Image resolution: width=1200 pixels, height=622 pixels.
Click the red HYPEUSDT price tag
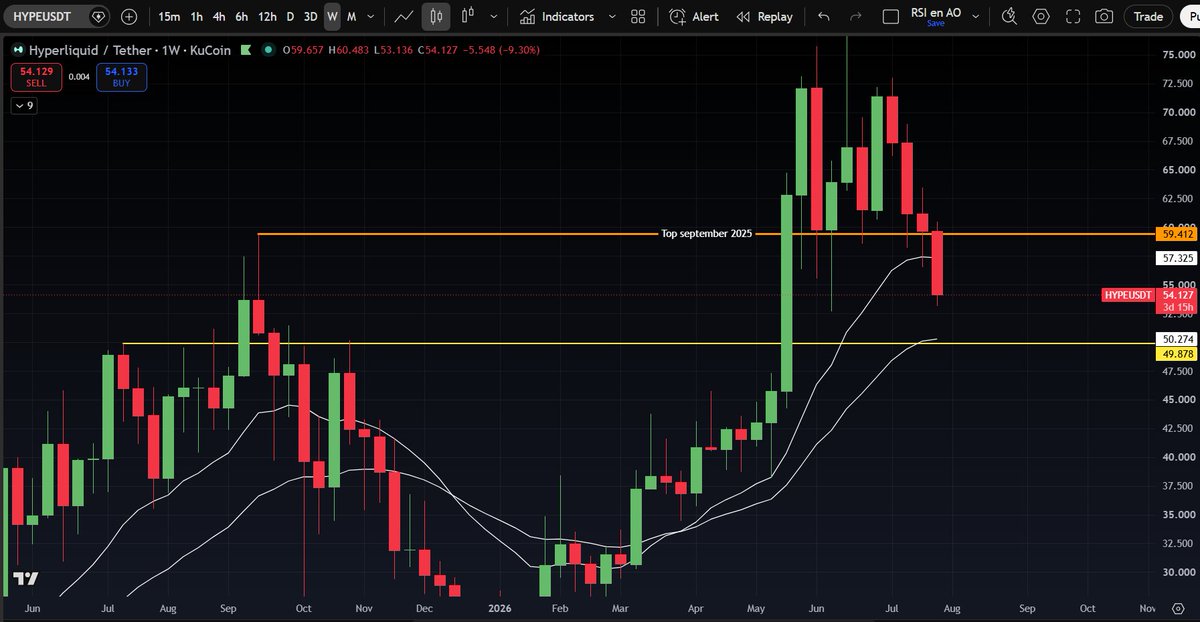(1128, 295)
